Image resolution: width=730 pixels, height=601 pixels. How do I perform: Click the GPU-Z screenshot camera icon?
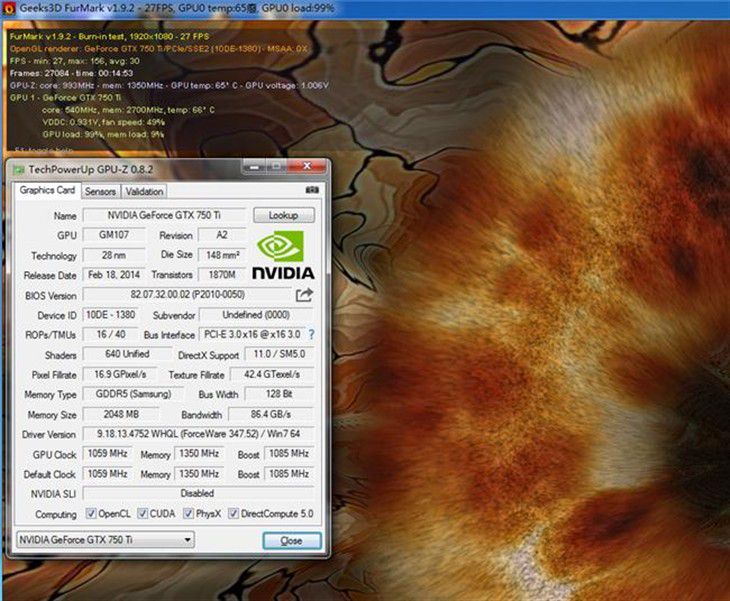[x=311, y=190]
